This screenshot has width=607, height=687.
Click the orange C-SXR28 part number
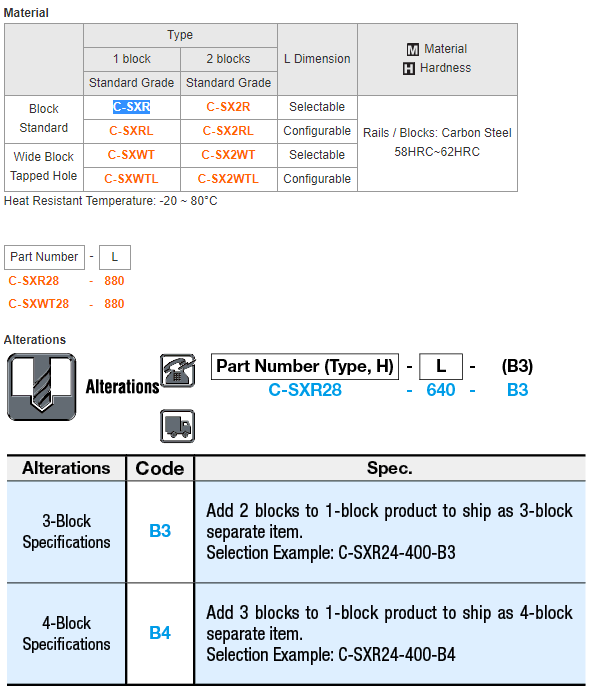[34, 281]
